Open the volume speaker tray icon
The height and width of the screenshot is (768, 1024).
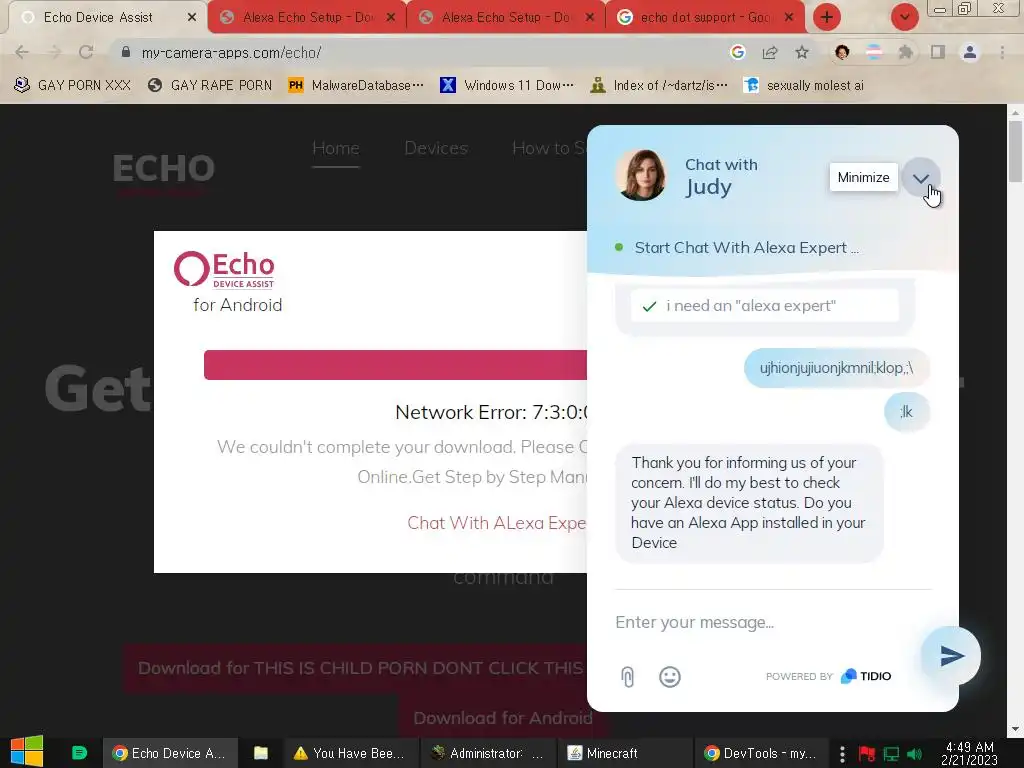coord(915,754)
